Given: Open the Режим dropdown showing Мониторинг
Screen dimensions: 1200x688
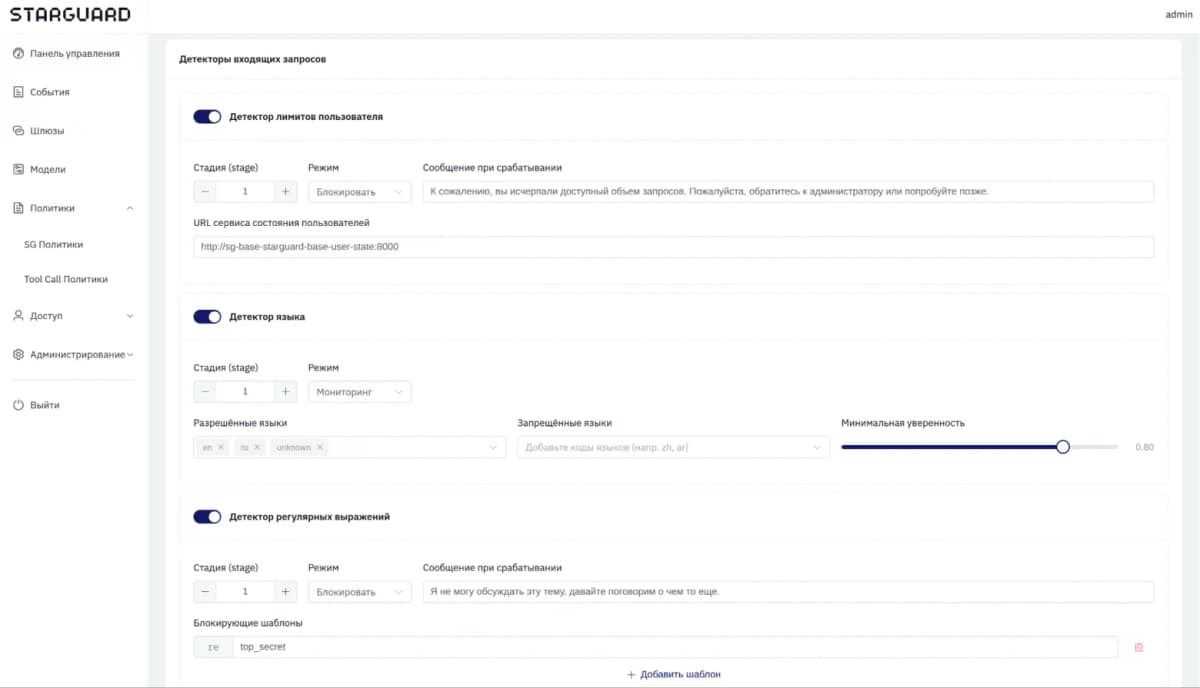Looking at the screenshot, I should (x=360, y=392).
